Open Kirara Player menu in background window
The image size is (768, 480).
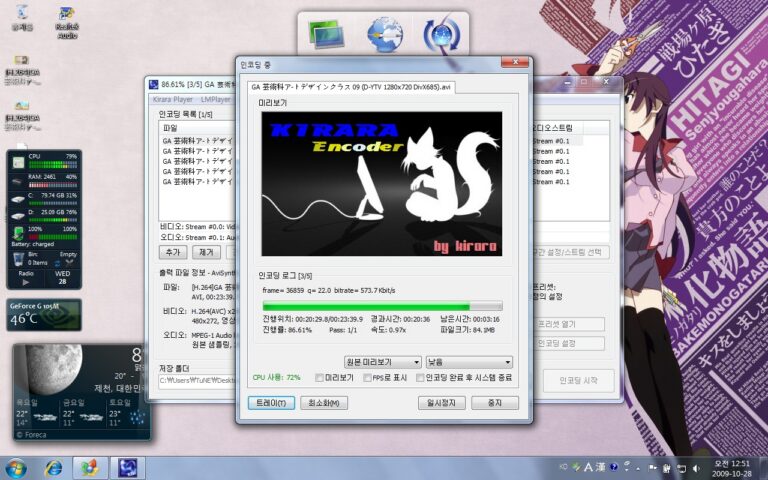pos(172,99)
